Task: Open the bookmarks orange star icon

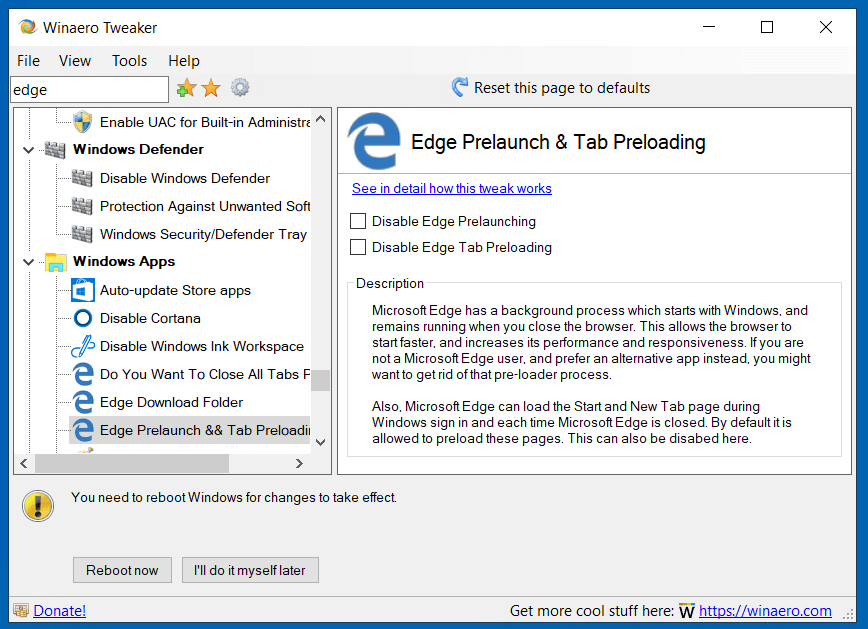Action: (211, 89)
